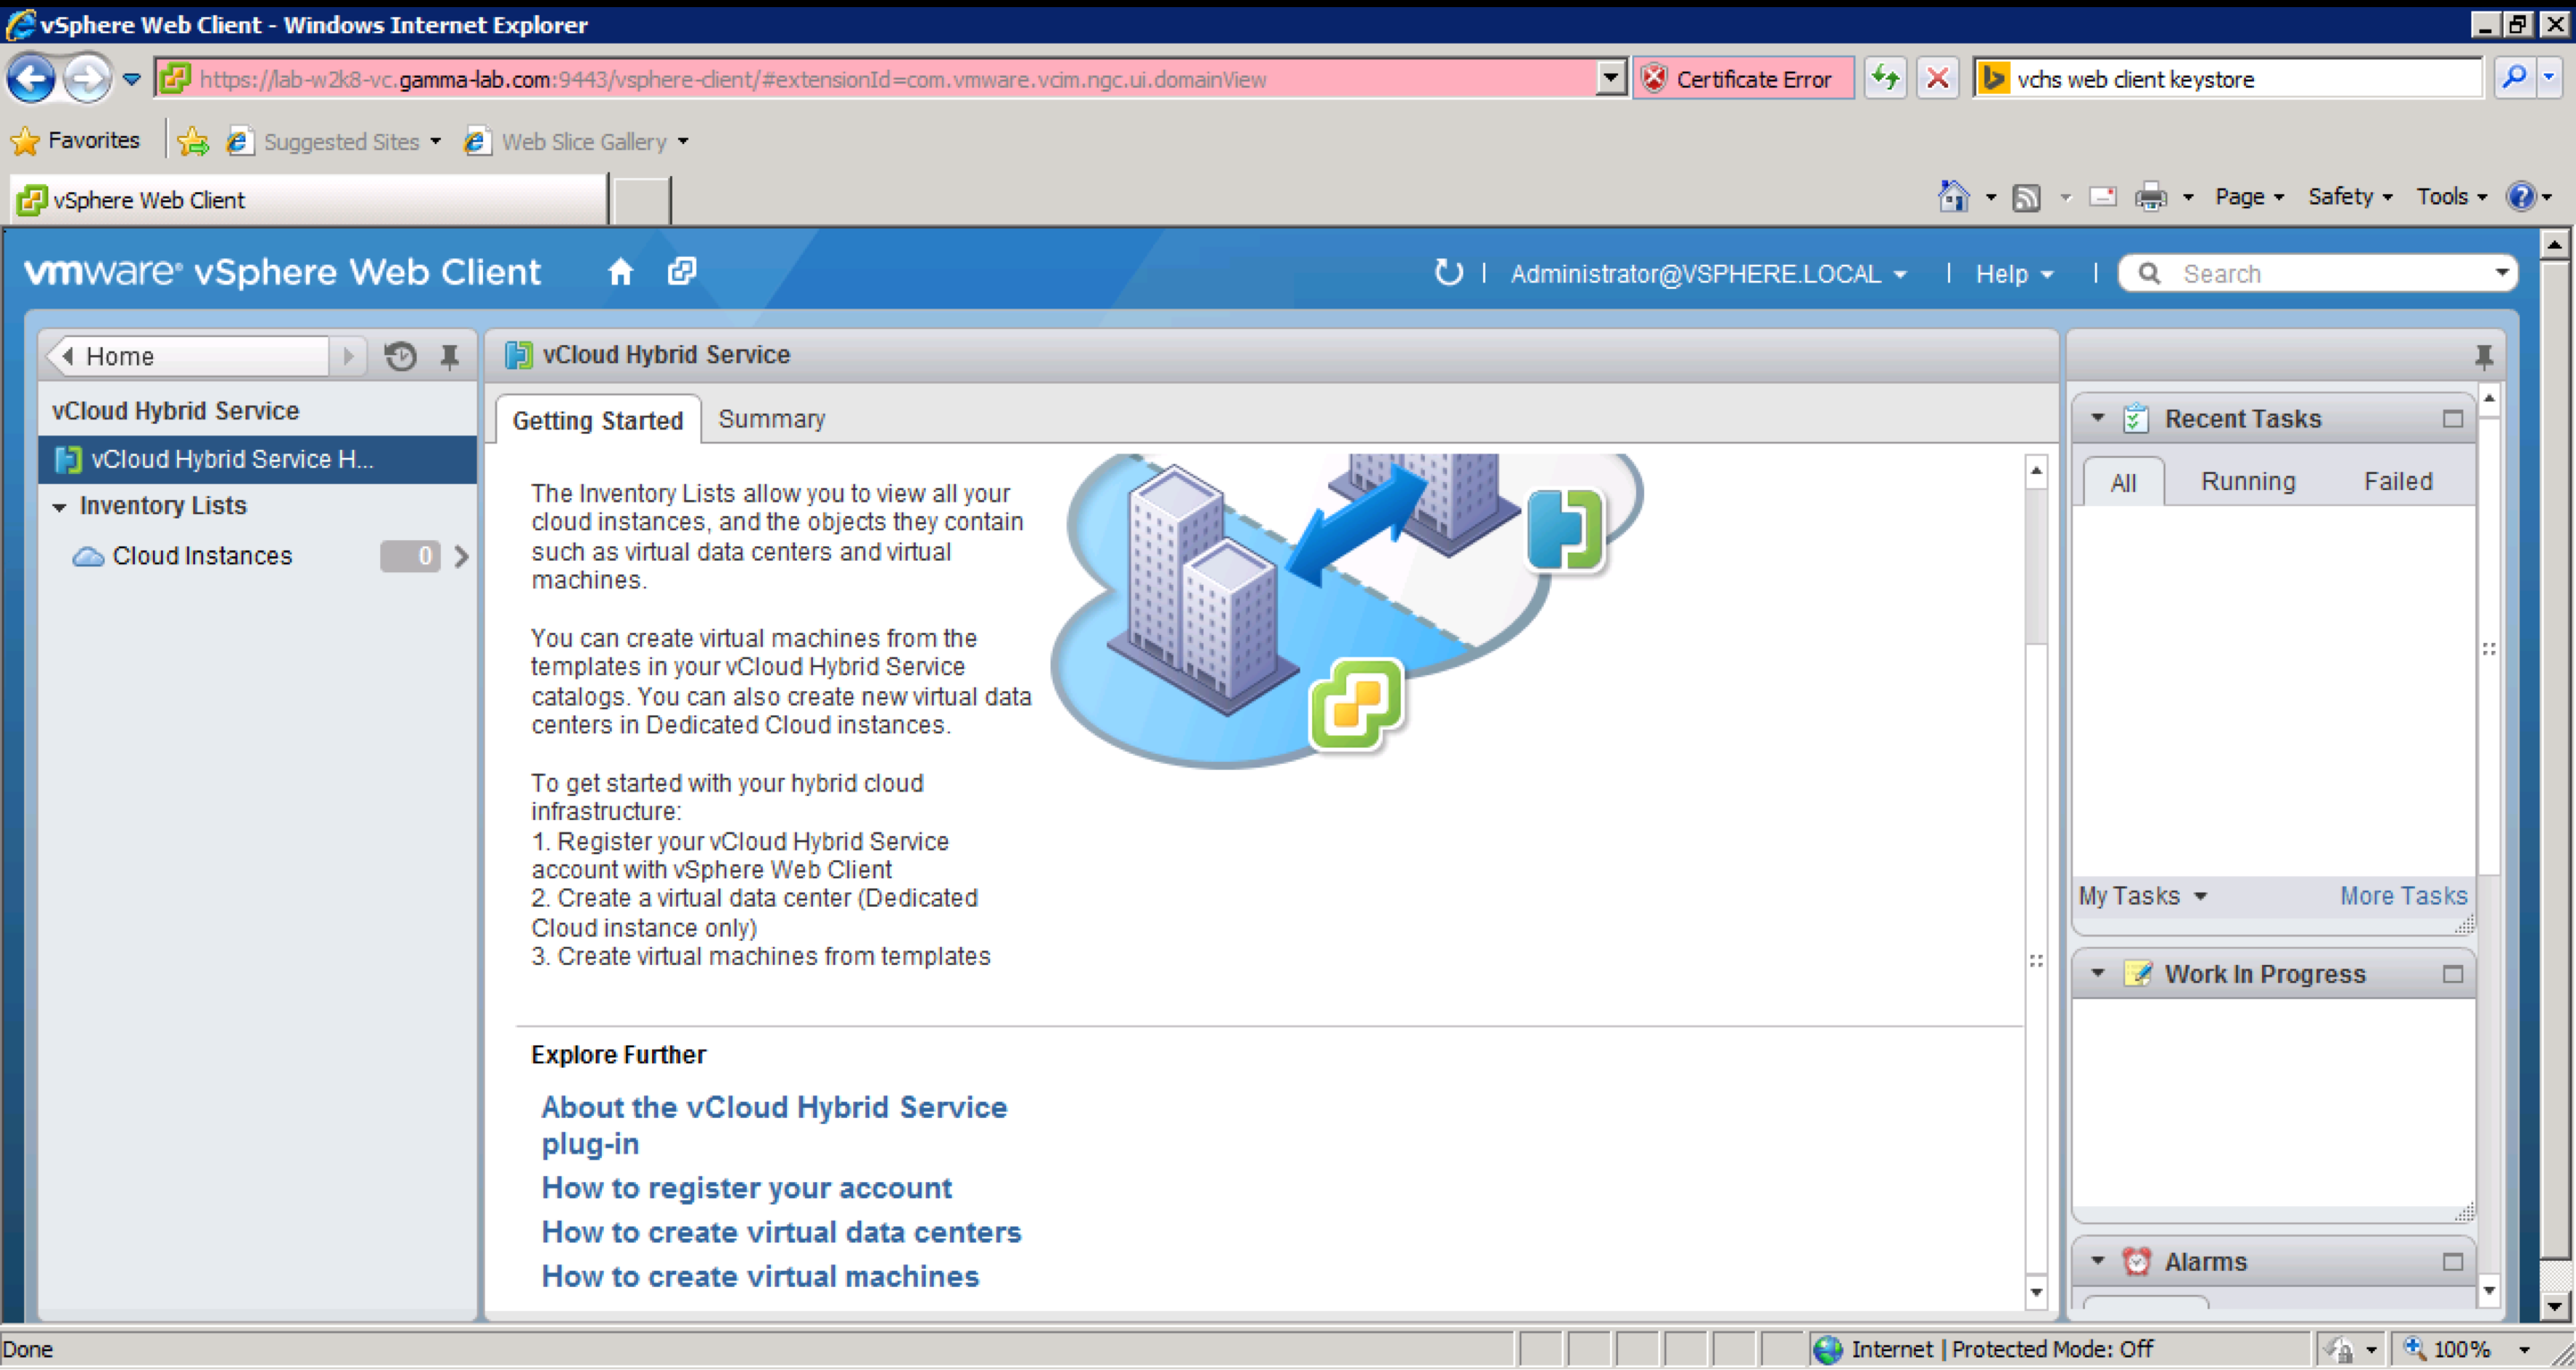
Task: Open the new window icon beside home
Action: [x=682, y=272]
